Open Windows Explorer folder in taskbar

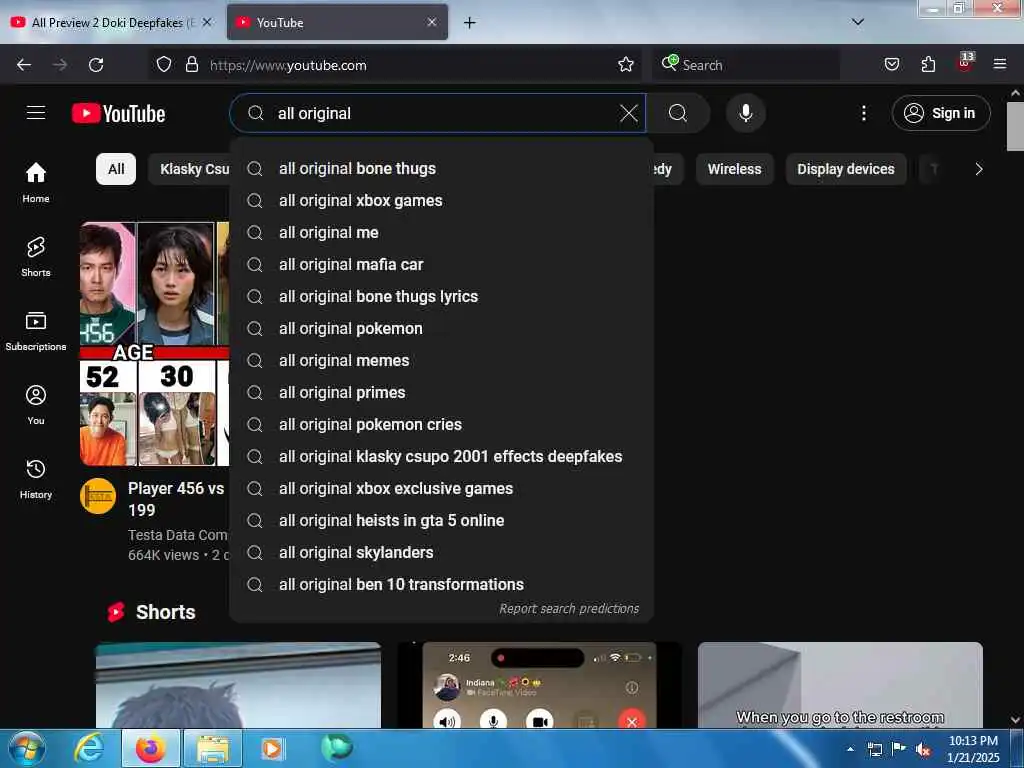tap(213, 748)
